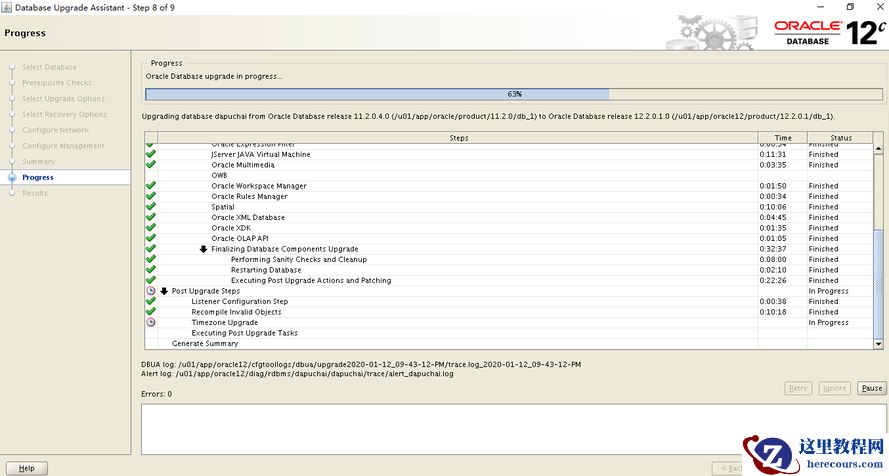Click the Alert log path text
Image resolution: width=889 pixels, height=476 pixels.
click(297, 374)
